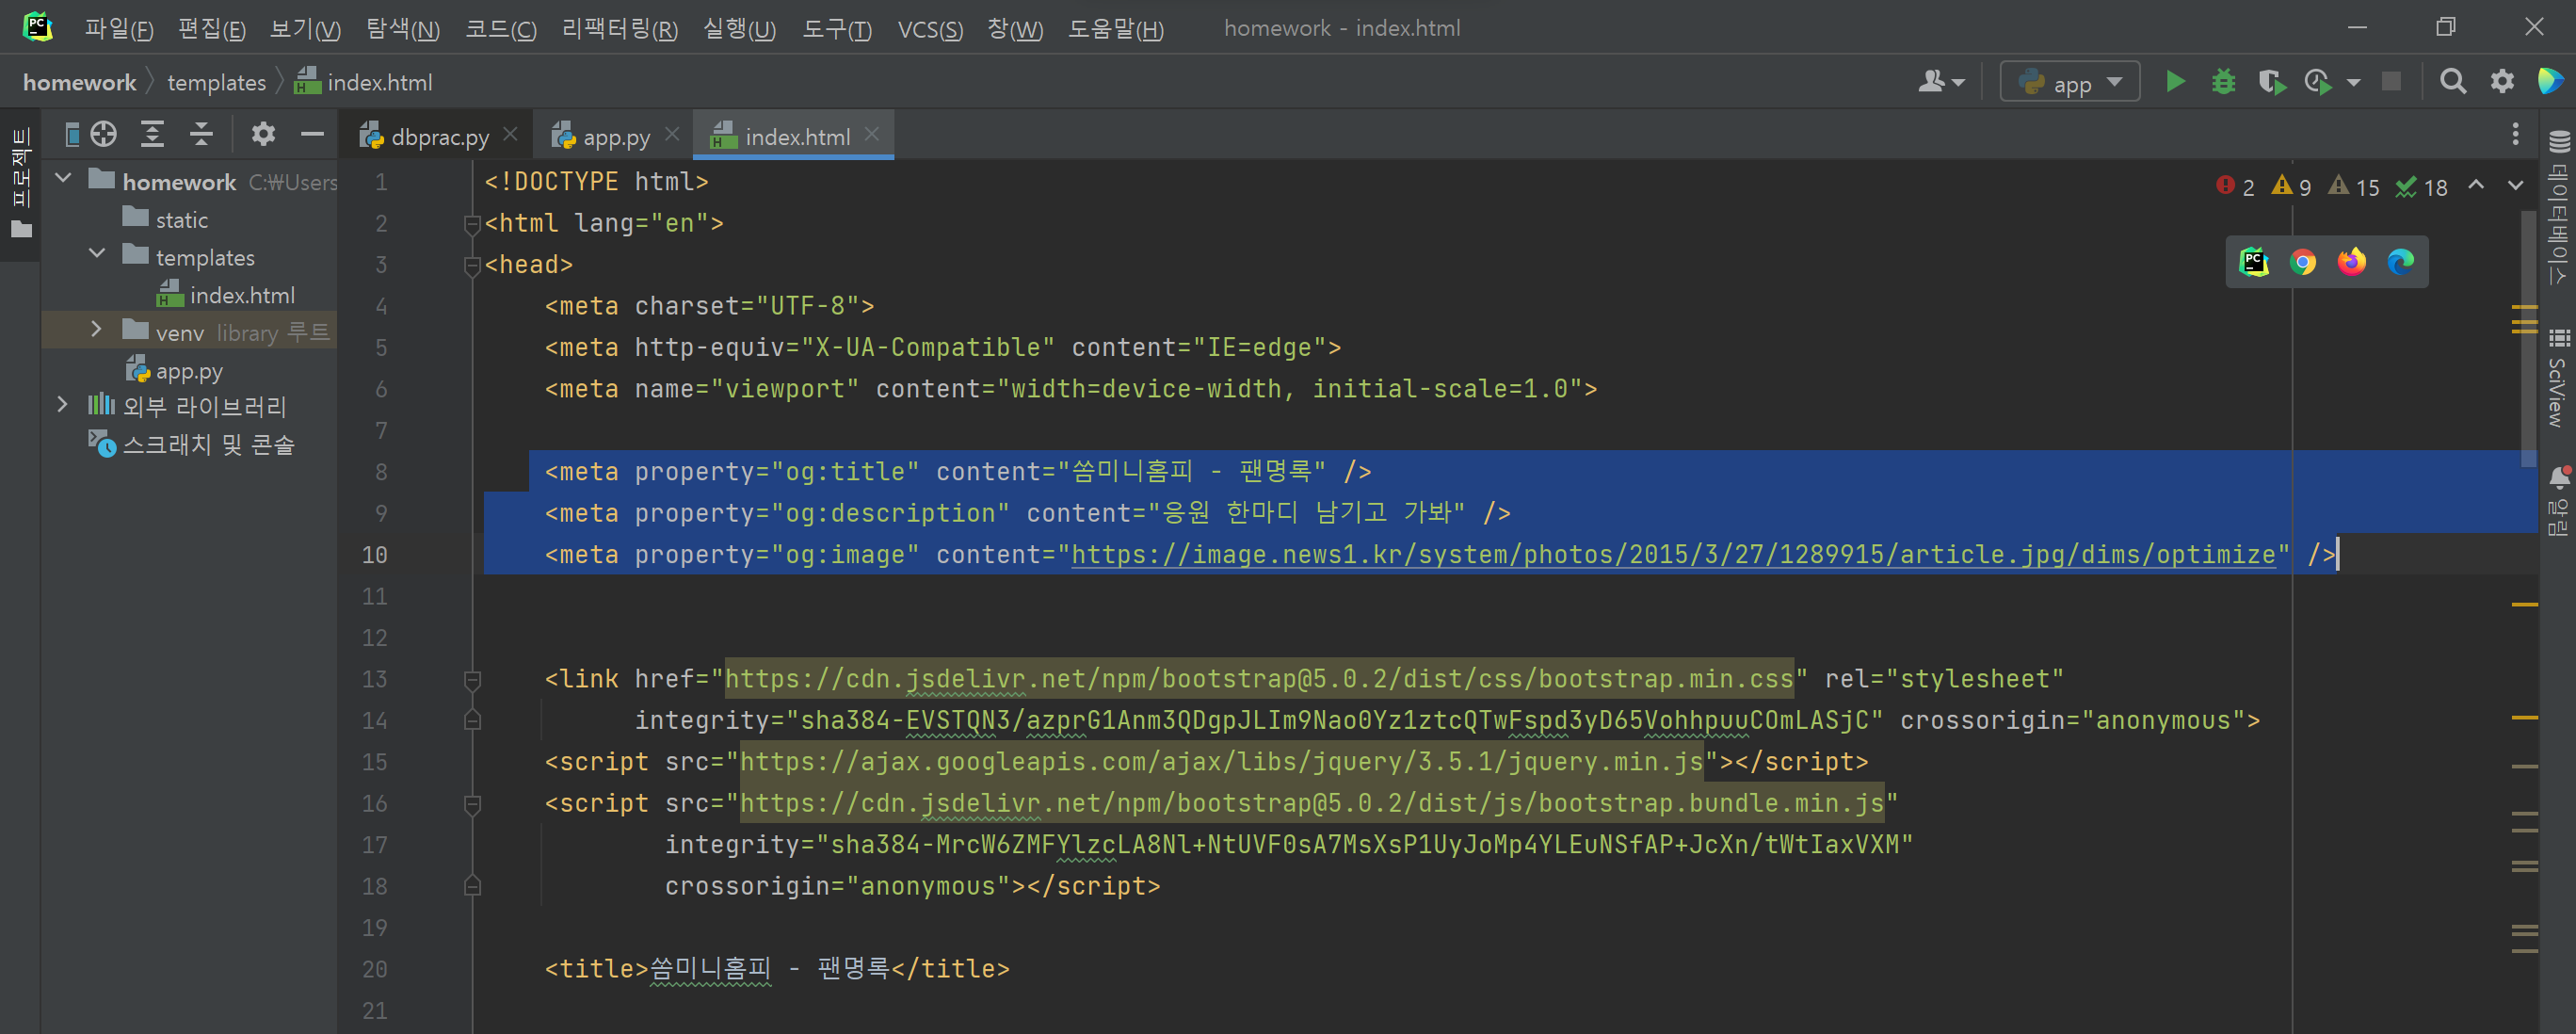2576x1034 pixels.
Task: Go to next highlighted error
Action: point(2515,186)
